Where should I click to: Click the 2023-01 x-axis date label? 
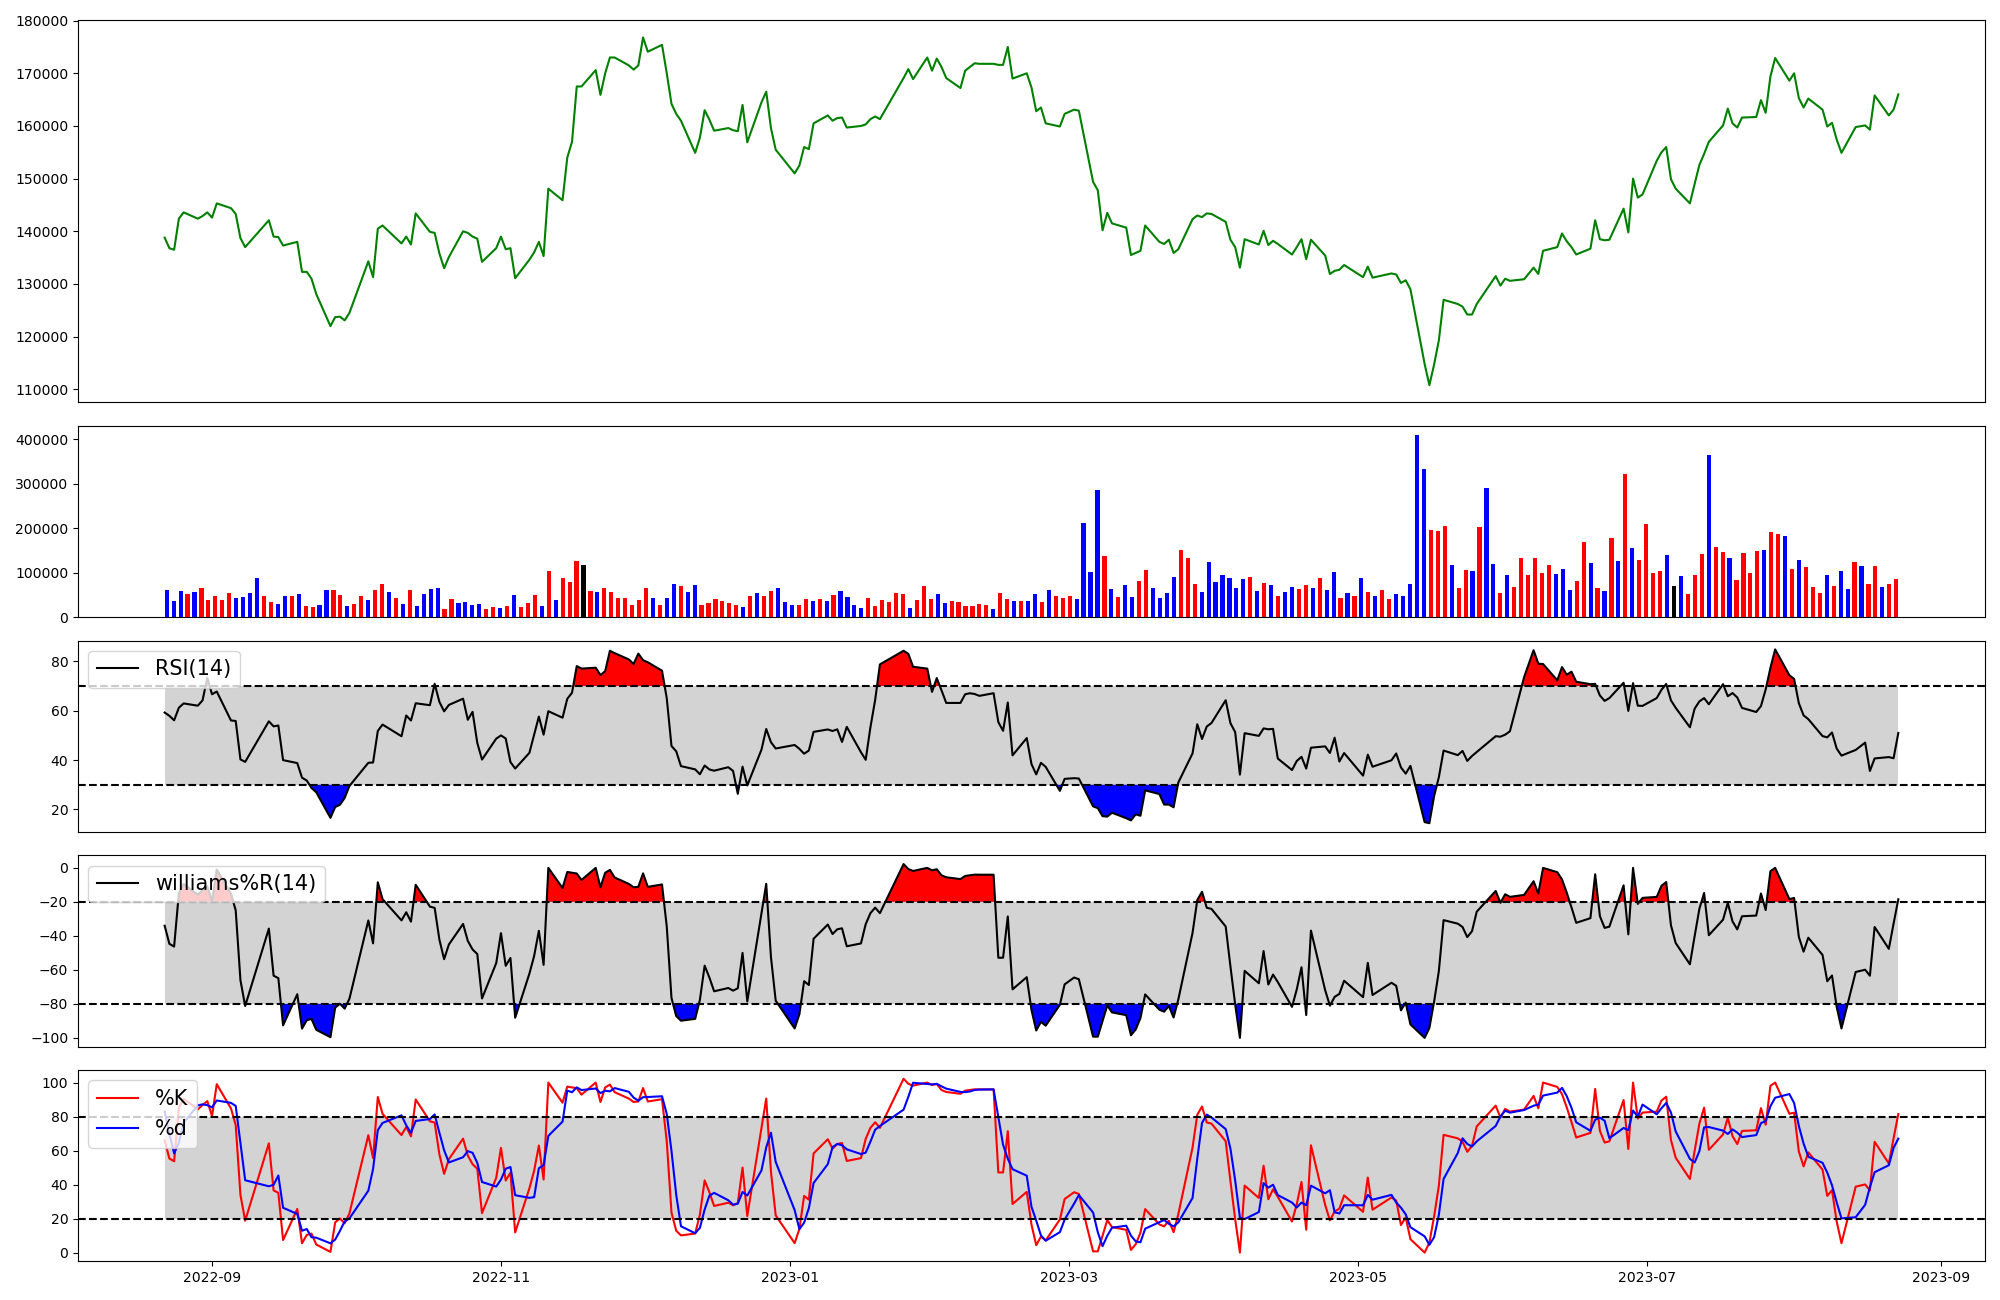(790, 1277)
